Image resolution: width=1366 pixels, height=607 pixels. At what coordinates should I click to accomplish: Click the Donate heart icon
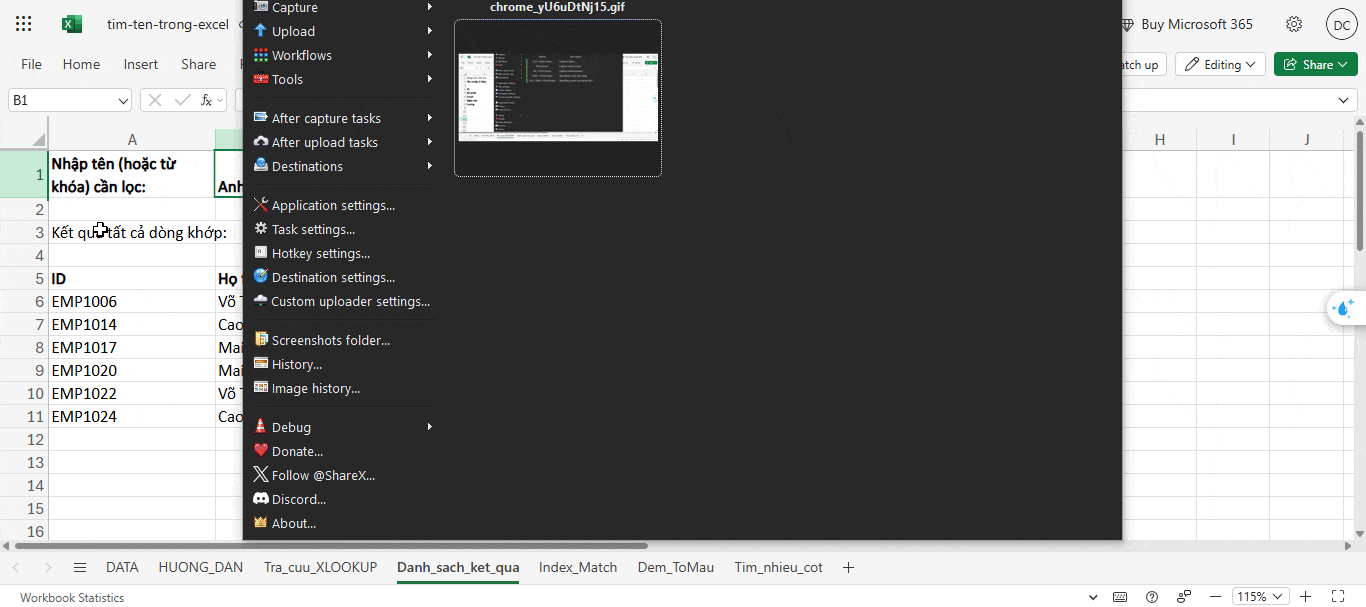click(x=261, y=451)
